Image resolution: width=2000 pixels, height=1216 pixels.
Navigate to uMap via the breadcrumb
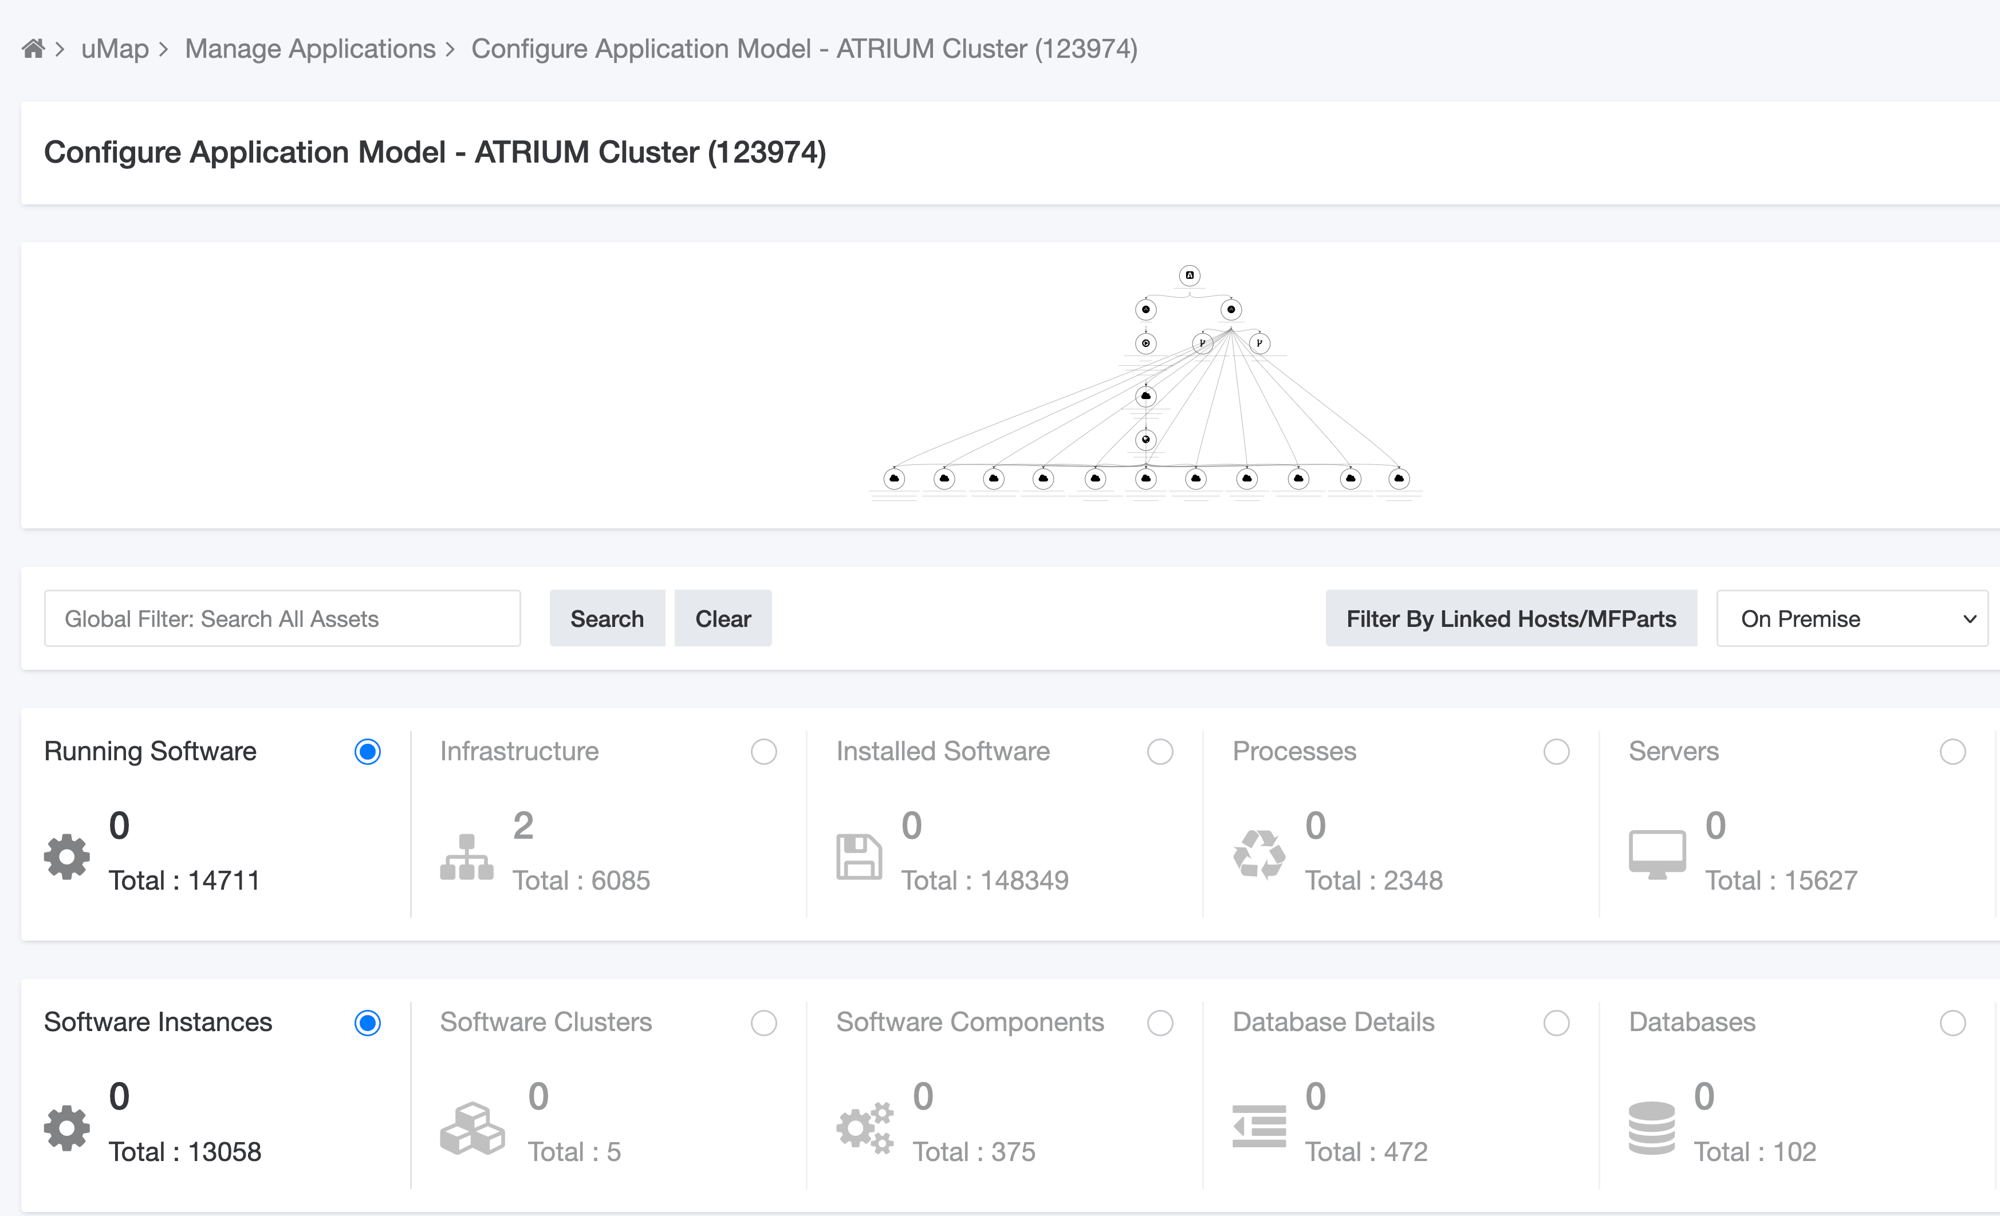point(113,47)
